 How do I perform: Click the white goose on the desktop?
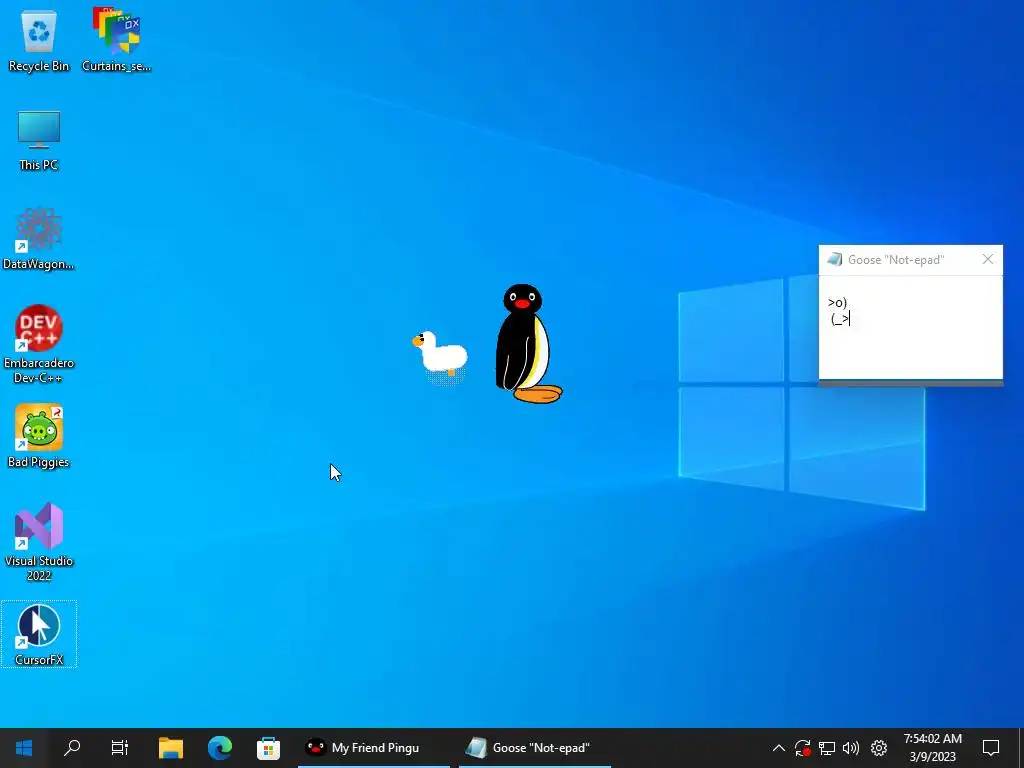pos(440,356)
